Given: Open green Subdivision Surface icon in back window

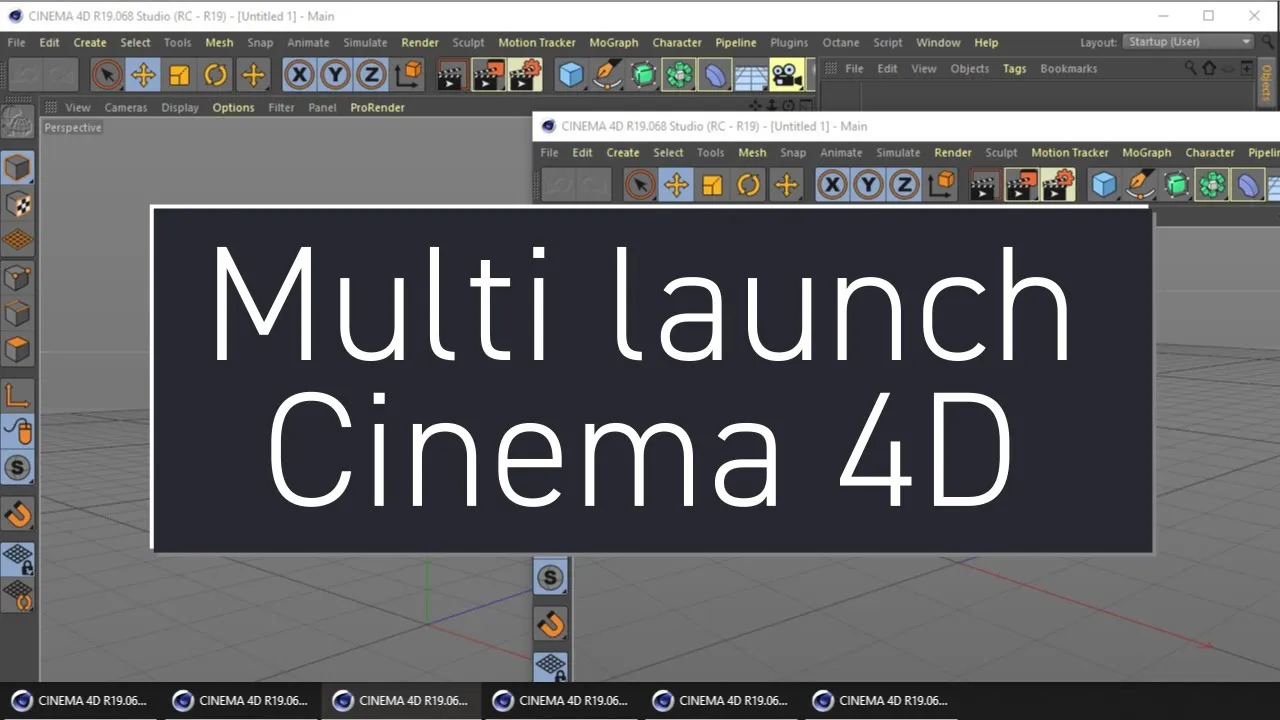Looking at the screenshot, I should click(x=643, y=75).
